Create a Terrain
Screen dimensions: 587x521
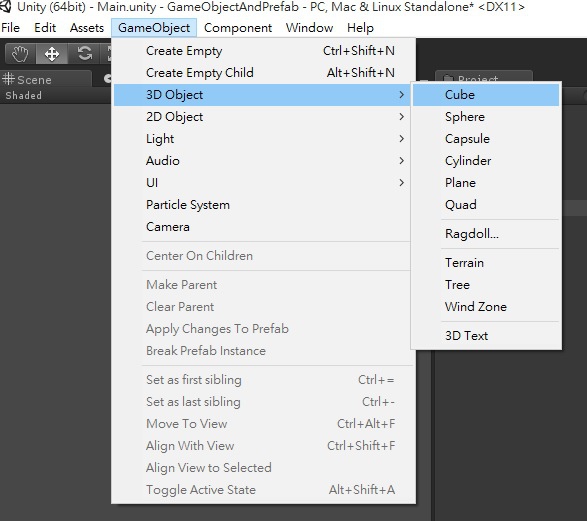[486, 263]
